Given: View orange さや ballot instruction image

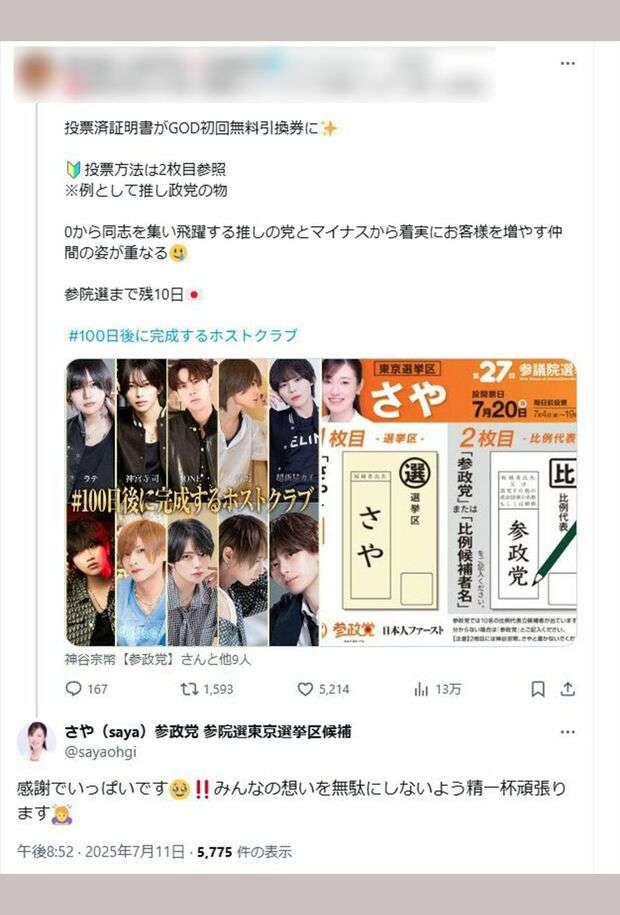Looking at the screenshot, I should point(449,502).
